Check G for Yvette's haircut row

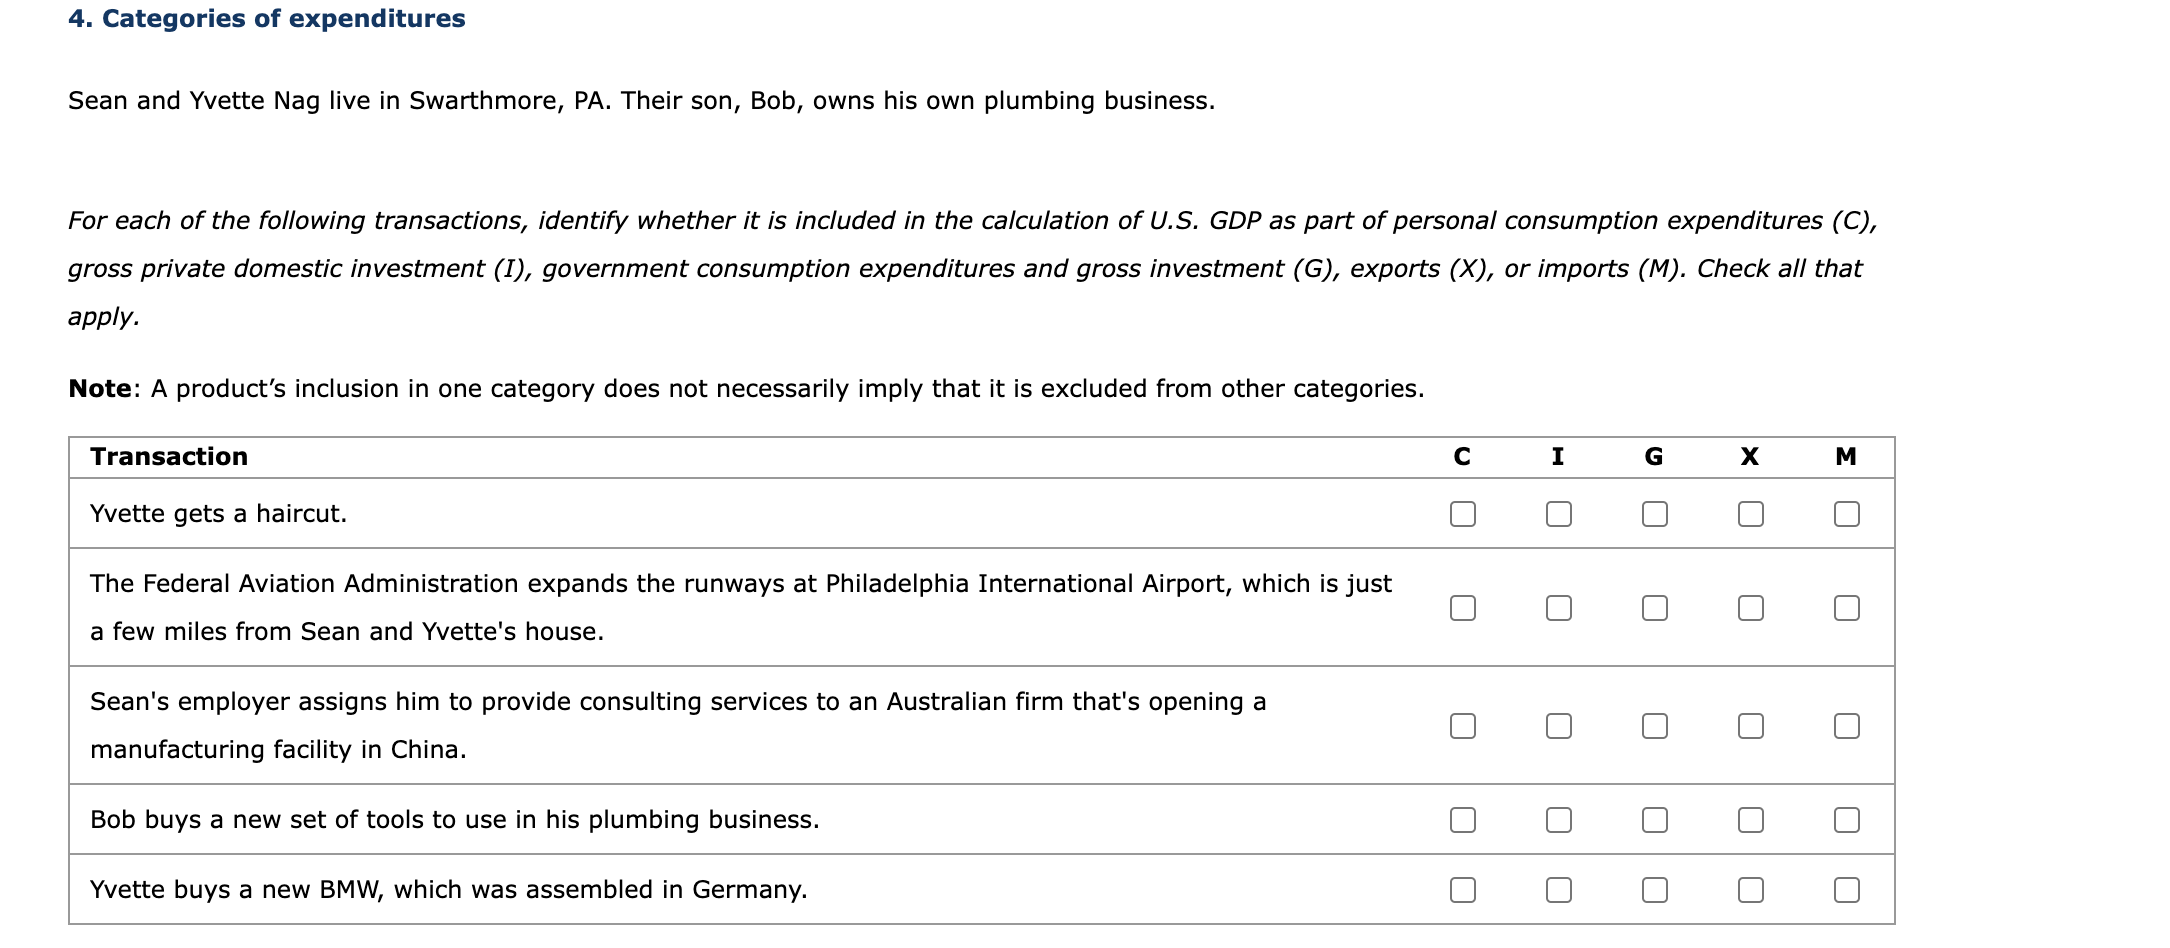[x=1654, y=514]
